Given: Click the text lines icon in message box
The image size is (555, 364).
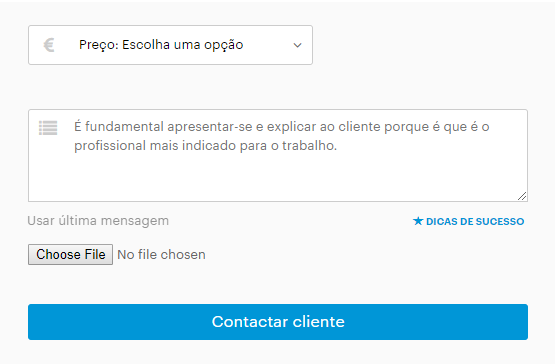Looking at the screenshot, I should tap(48, 128).
